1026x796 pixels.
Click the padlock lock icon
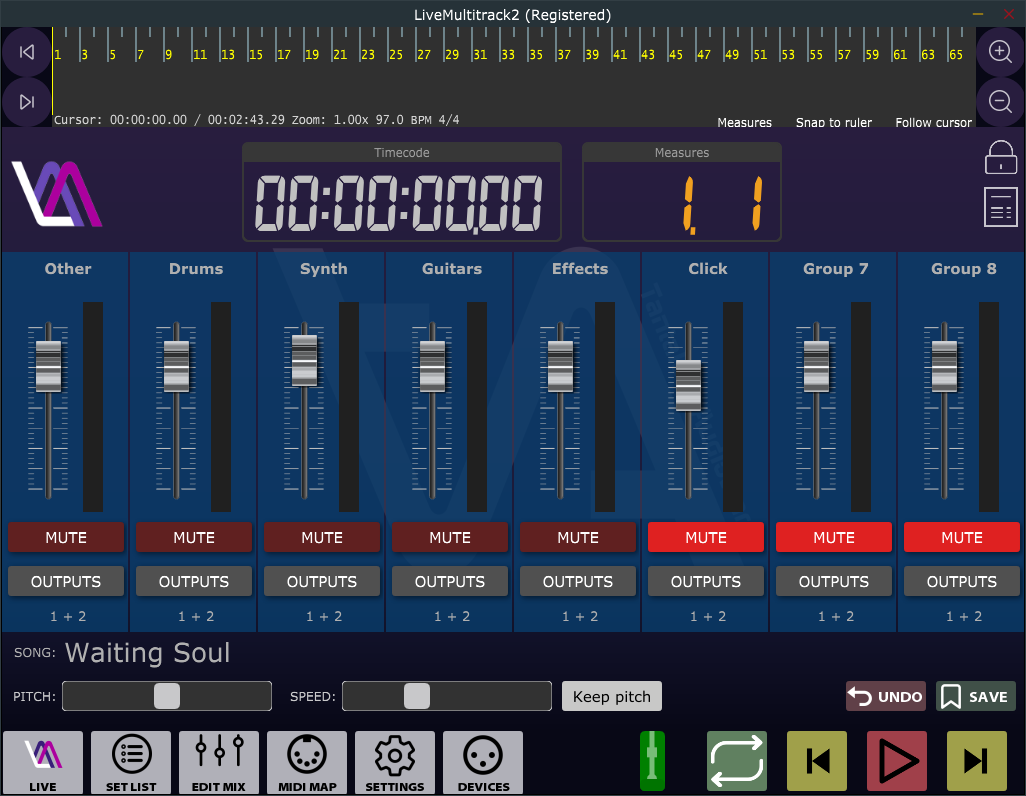coord(1000,157)
